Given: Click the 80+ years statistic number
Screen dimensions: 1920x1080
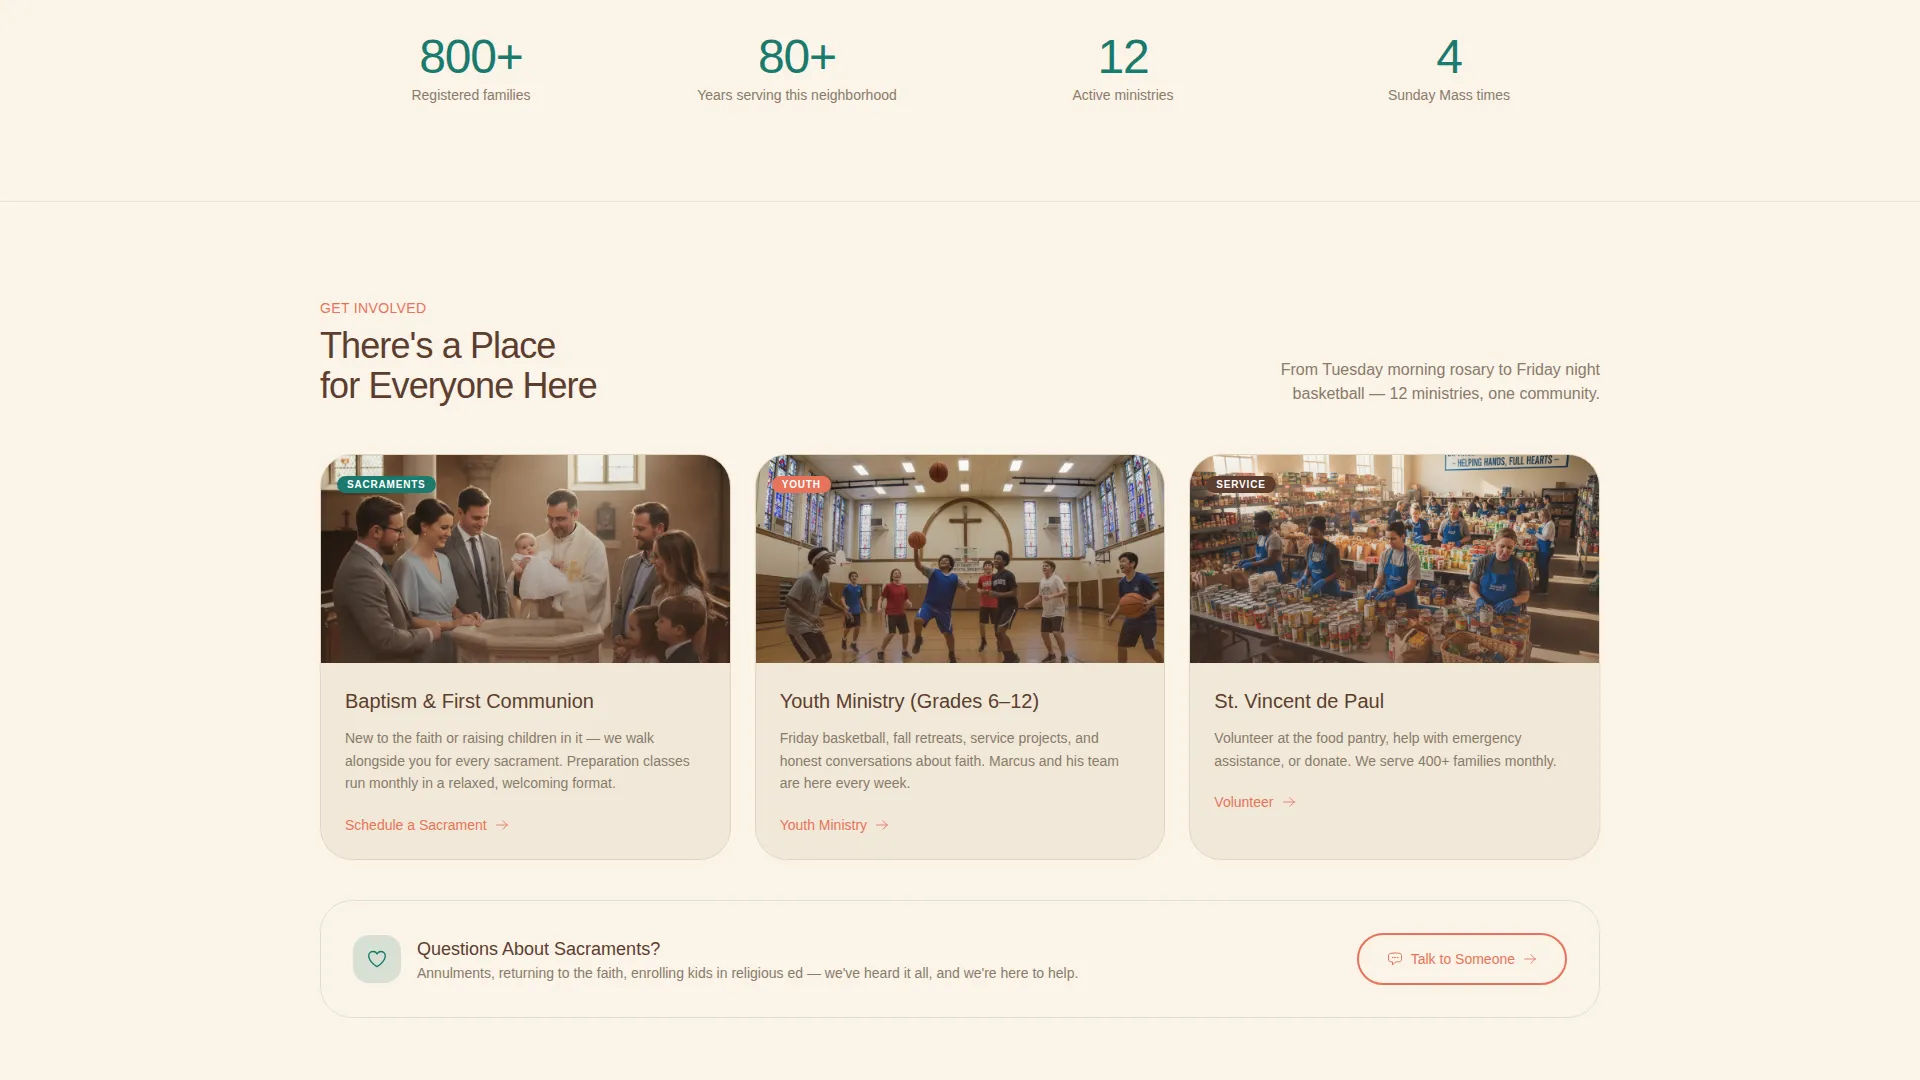Looking at the screenshot, I should coord(797,57).
